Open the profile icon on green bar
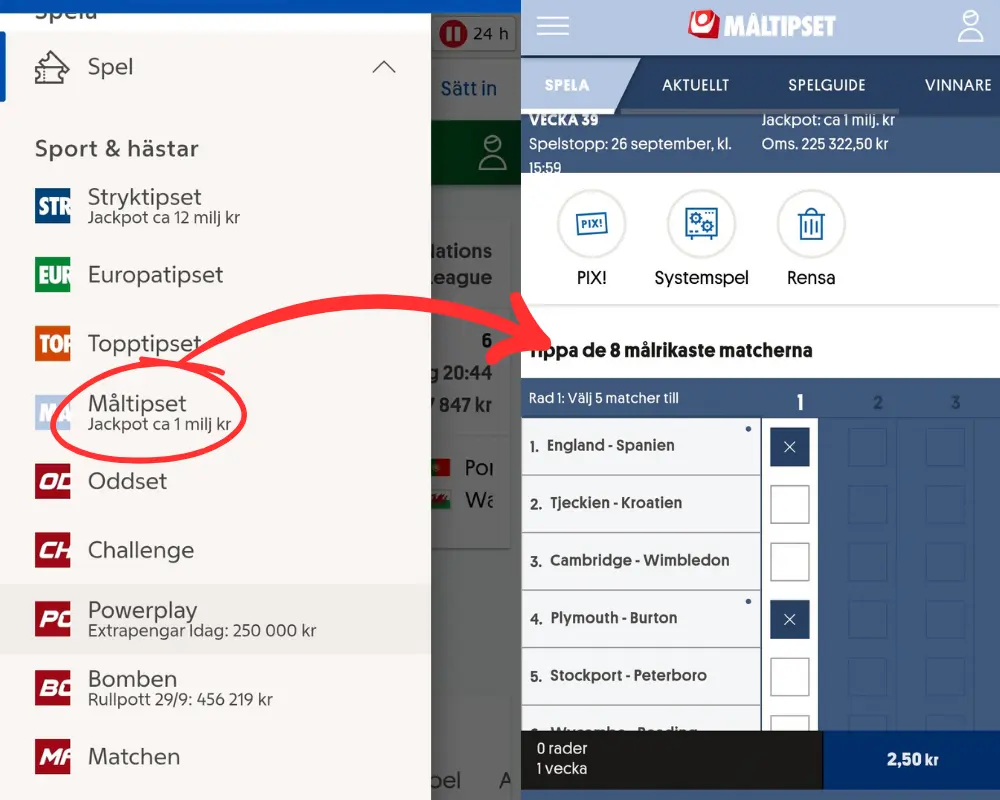1000x800 pixels. point(492,152)
